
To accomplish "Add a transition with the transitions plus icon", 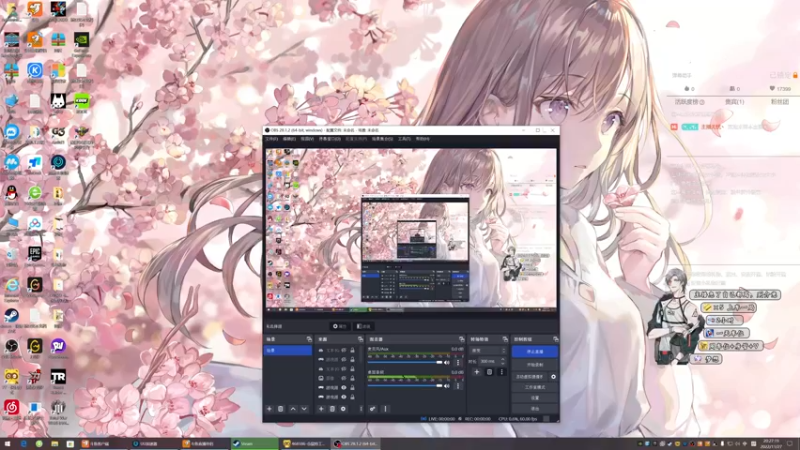I will 477,372.
